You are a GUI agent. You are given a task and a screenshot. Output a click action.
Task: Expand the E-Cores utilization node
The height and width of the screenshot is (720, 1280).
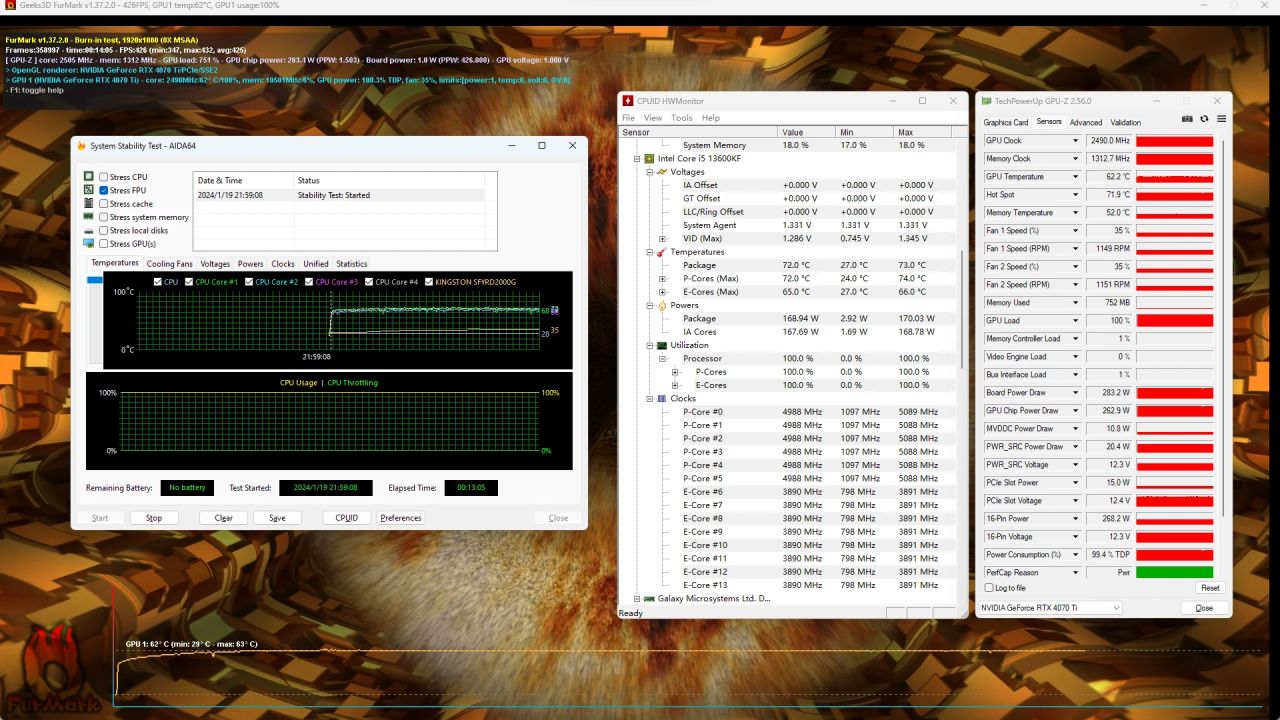675,385
